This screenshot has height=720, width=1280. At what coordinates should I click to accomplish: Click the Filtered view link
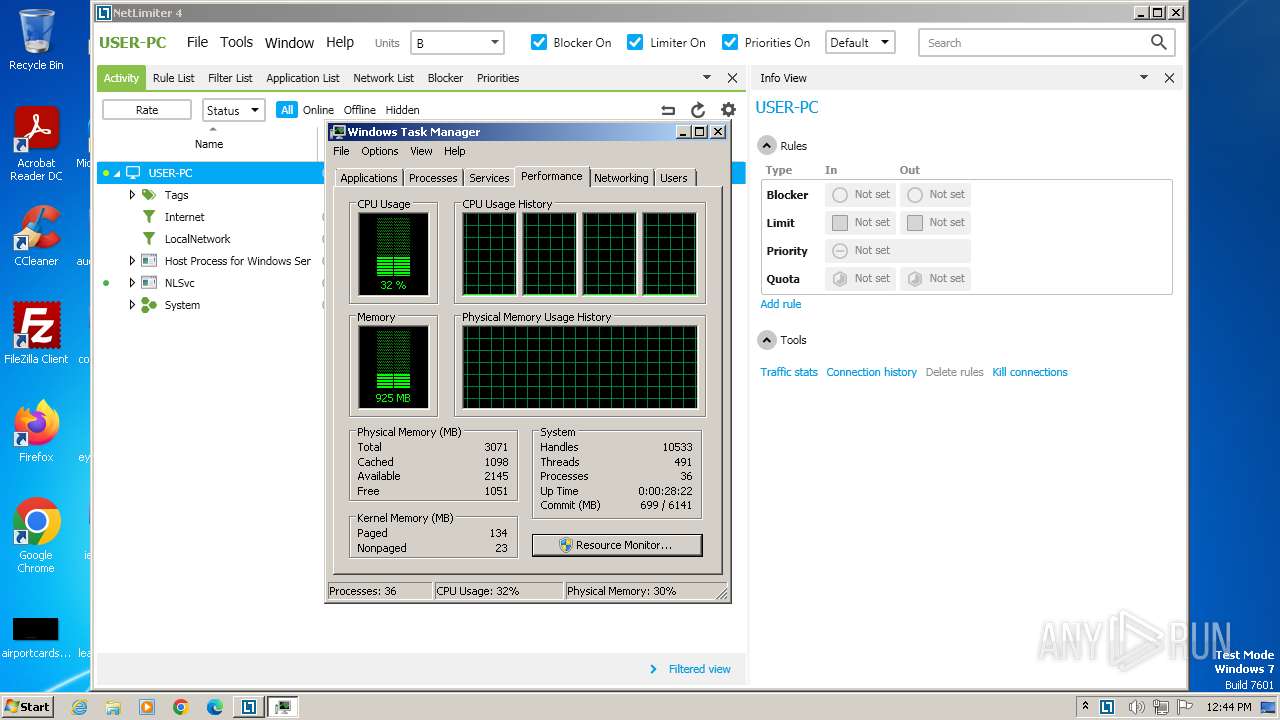pyautogui.click(x=700, y=669)
